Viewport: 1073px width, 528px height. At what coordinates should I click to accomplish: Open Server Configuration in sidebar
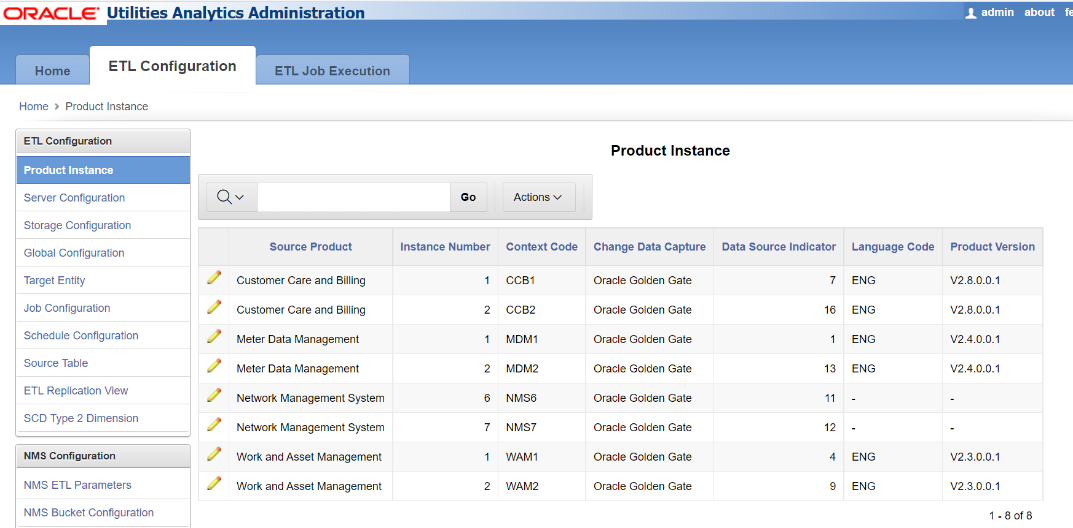tap(103, 198)
